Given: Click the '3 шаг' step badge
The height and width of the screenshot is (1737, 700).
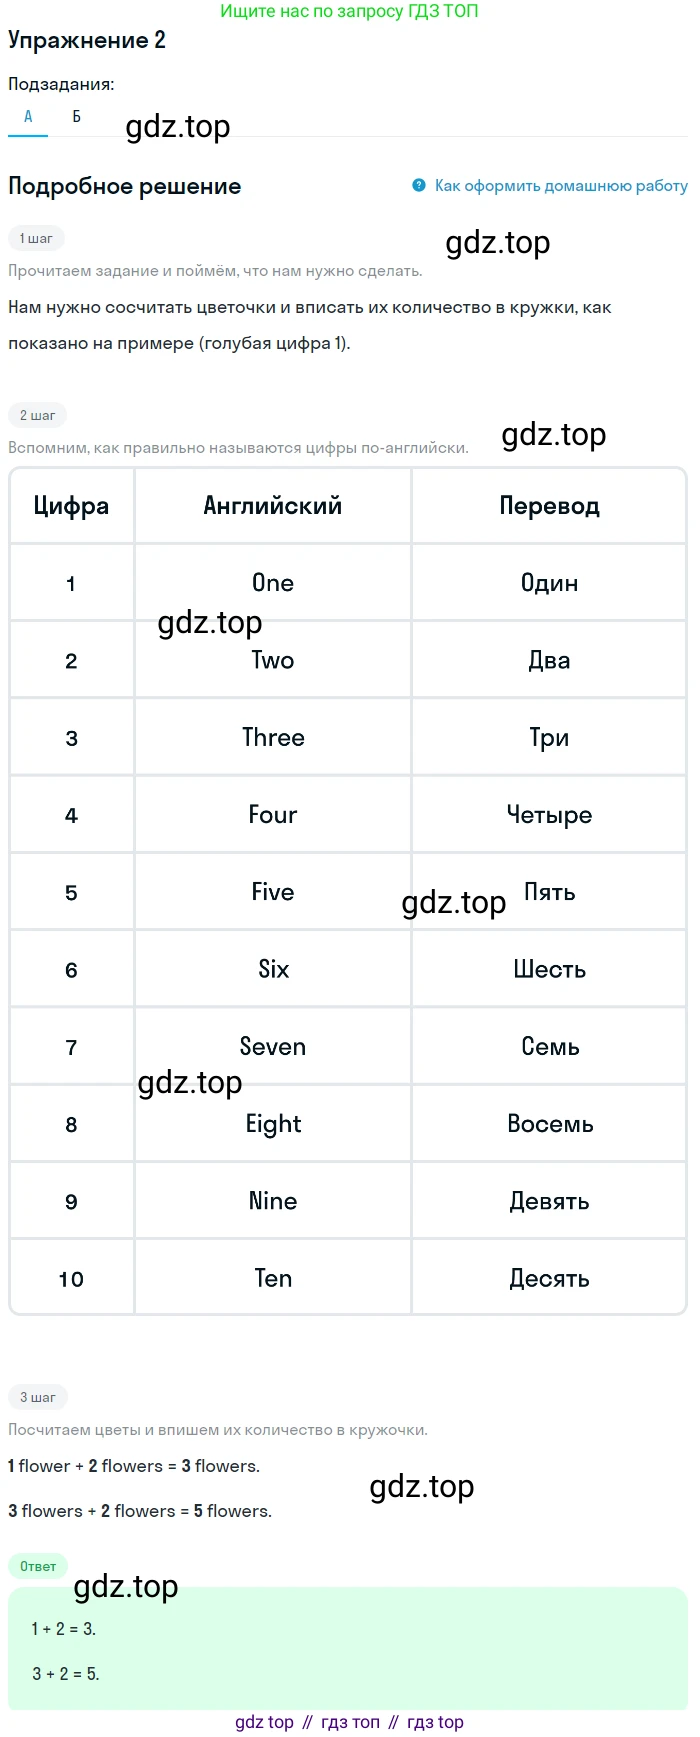Looking at the screenshot, I should (38, 1397).
